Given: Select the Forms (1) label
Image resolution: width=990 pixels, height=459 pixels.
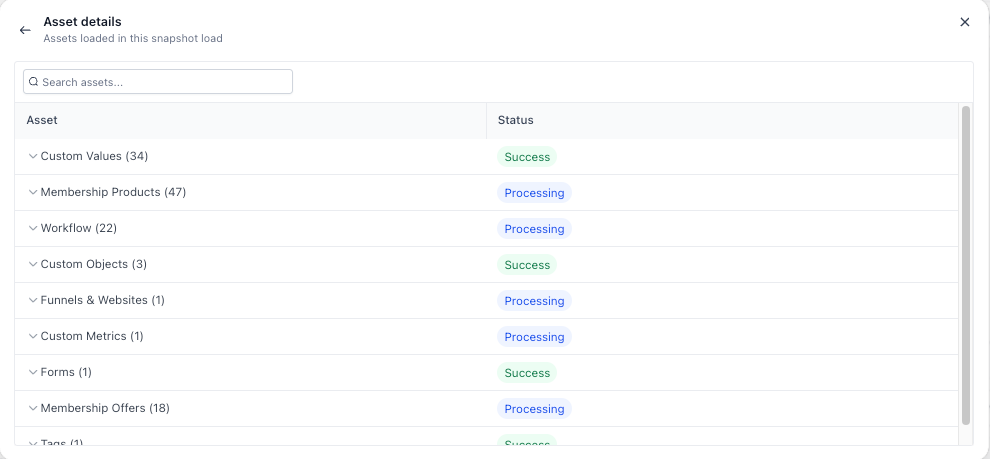Looking at the screenshot, I should [x=66, y=372].
